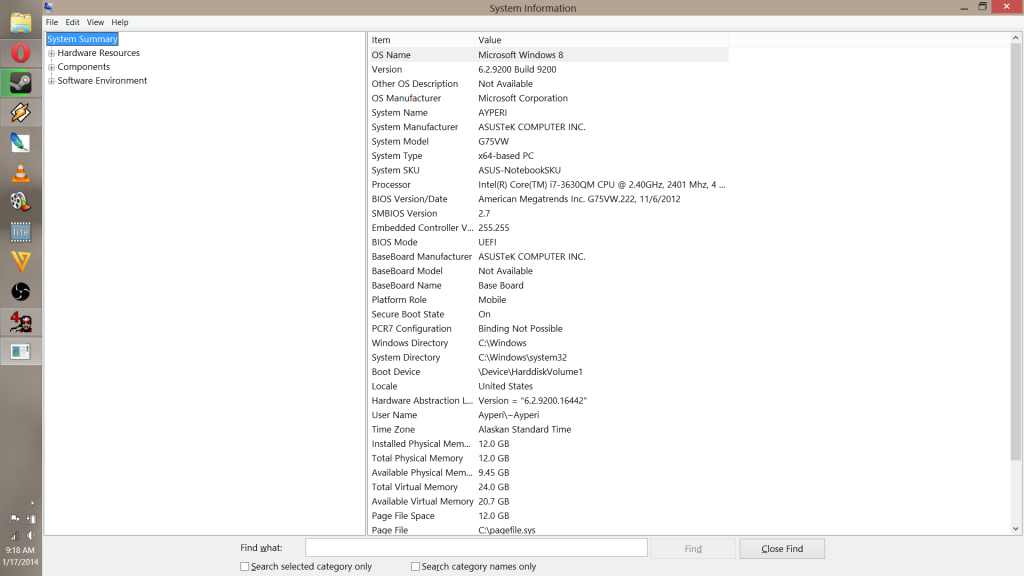
Task: Open Winamp from the taskbar
Action: [20, 113]
